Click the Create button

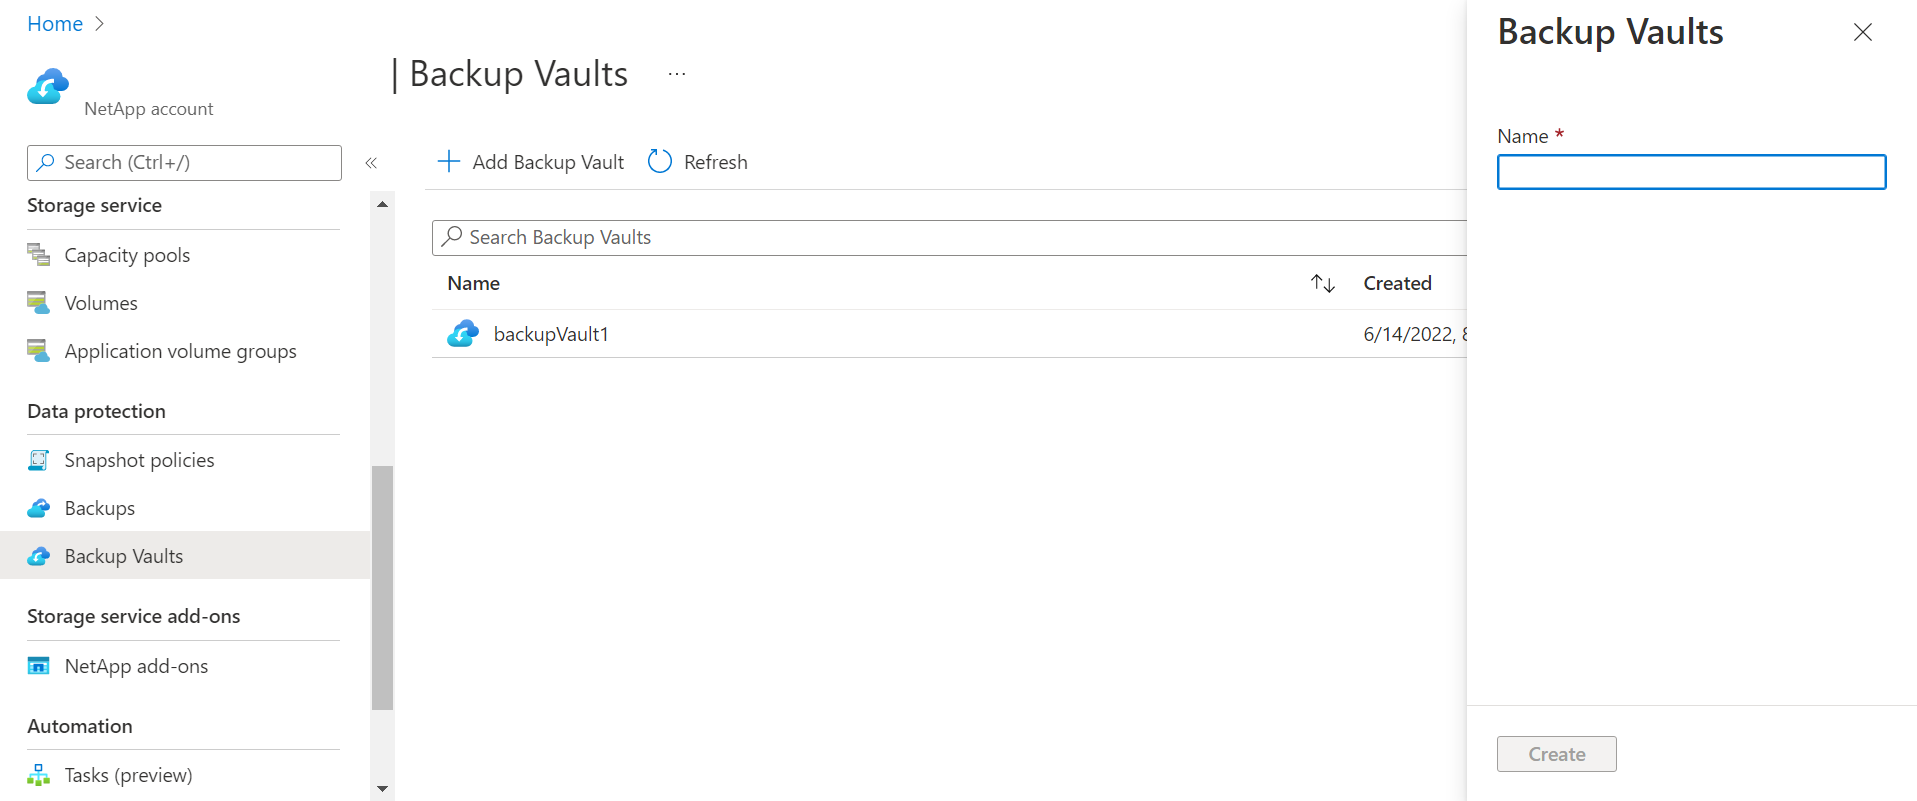[1556, 754]
